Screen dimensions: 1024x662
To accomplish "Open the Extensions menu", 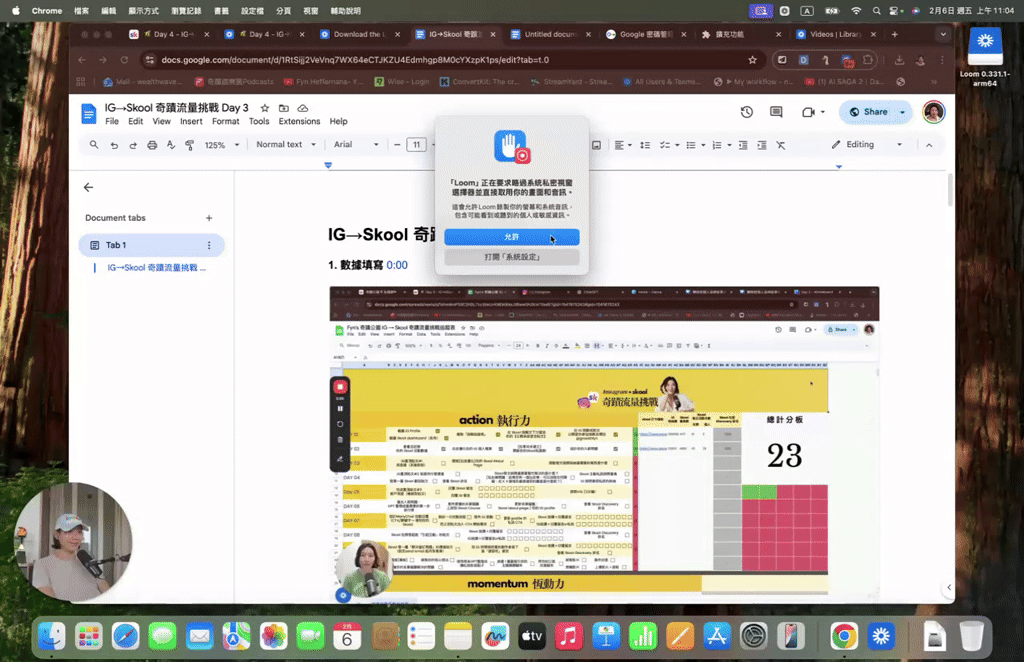I will [x=299, y=121].
